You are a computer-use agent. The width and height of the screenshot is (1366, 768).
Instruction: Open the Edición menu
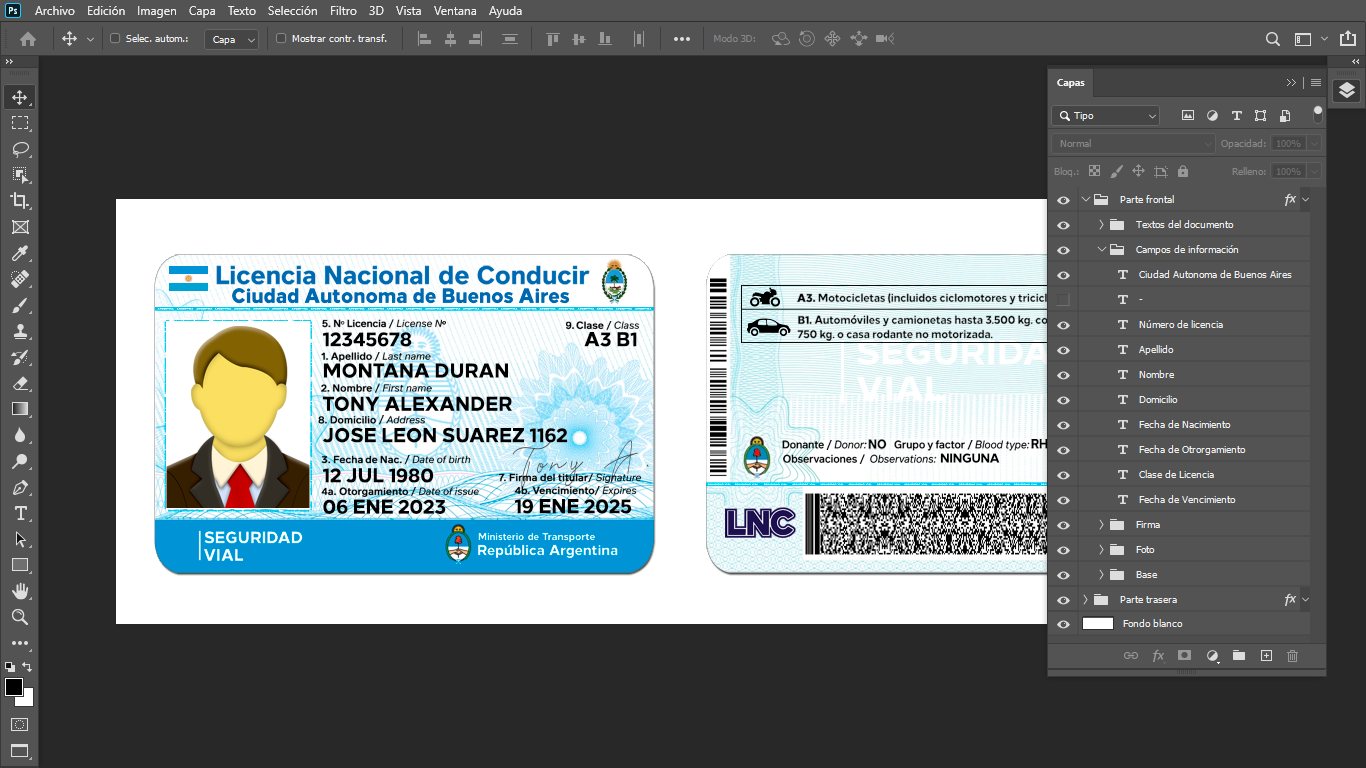(106, 11)
